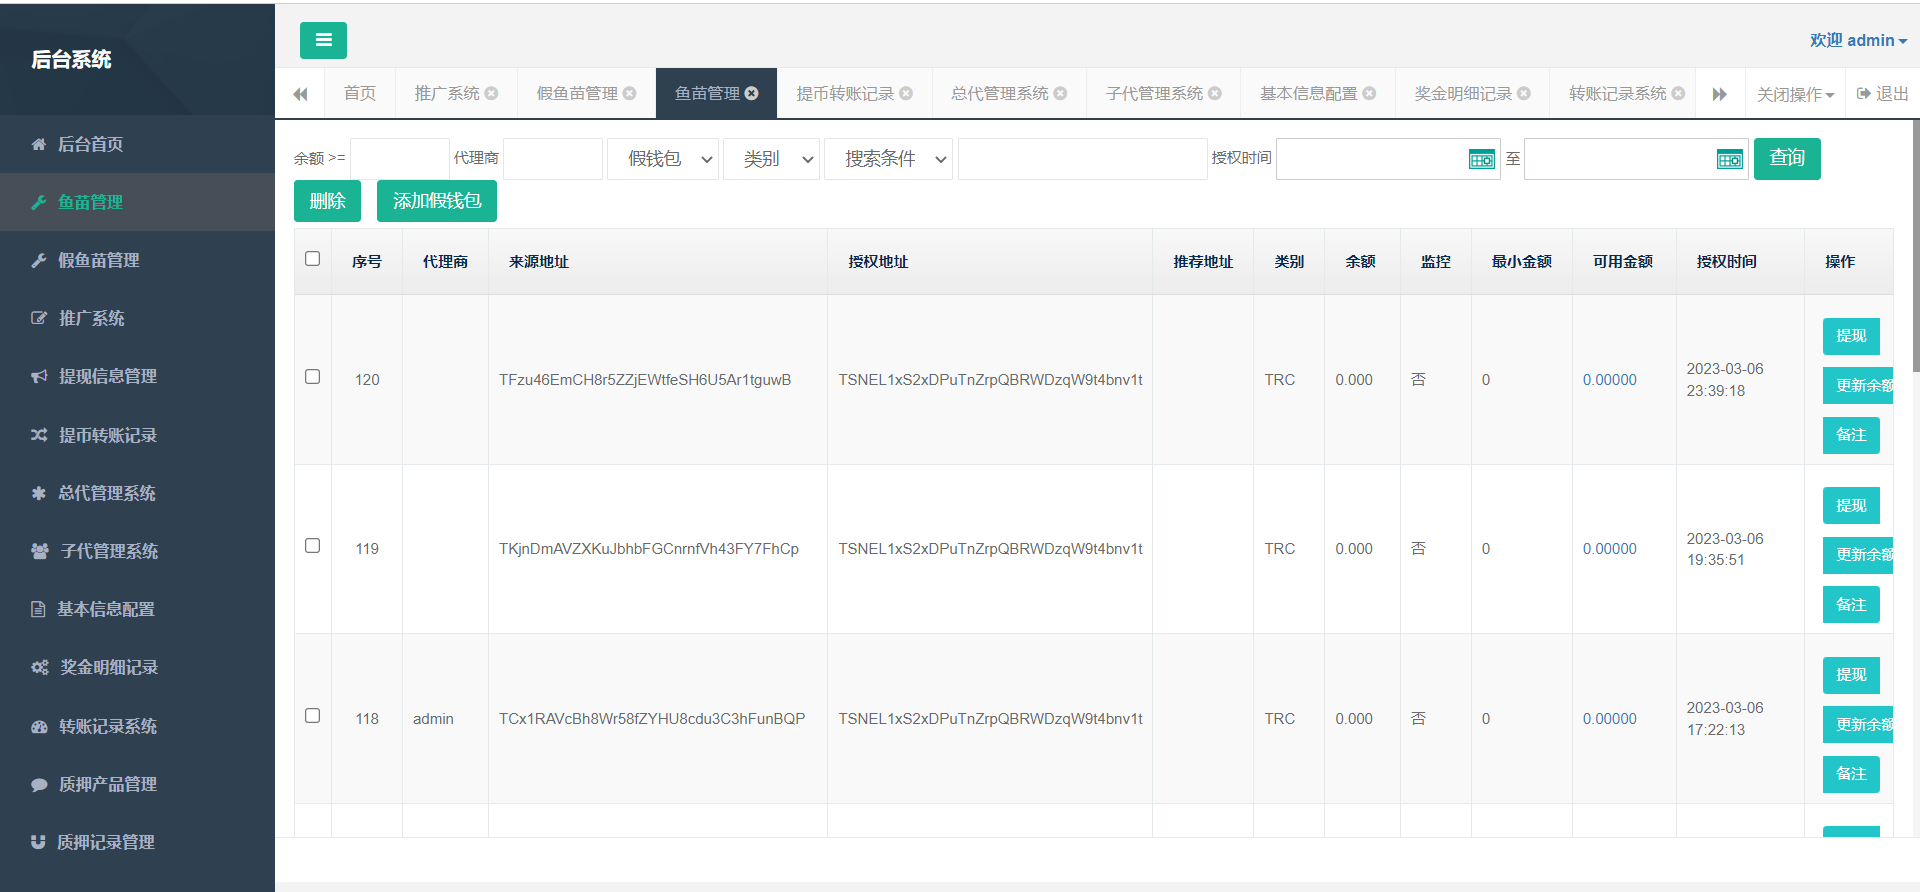Select the checkbox for row 118
This screenshot has width=1920, height=892.
pyautogui.click(x=312, y=716)
